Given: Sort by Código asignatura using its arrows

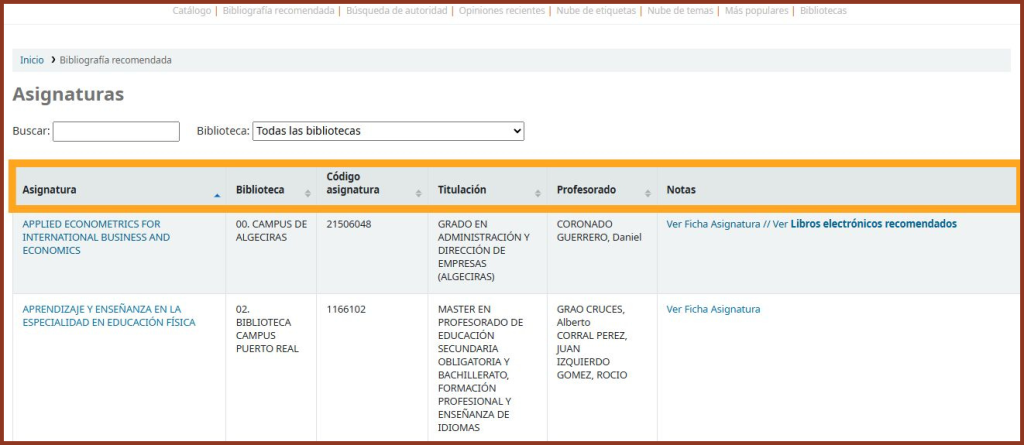Looking at the screenshot, I should 418,192.
